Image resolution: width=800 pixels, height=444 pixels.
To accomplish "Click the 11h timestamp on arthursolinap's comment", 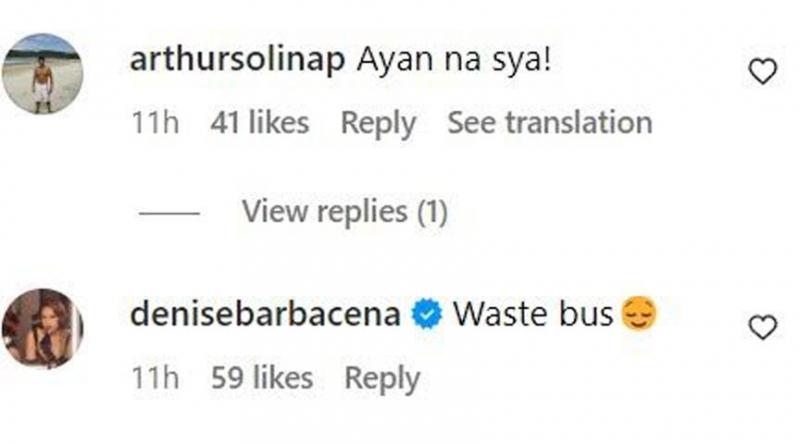I will click(155, 123).
